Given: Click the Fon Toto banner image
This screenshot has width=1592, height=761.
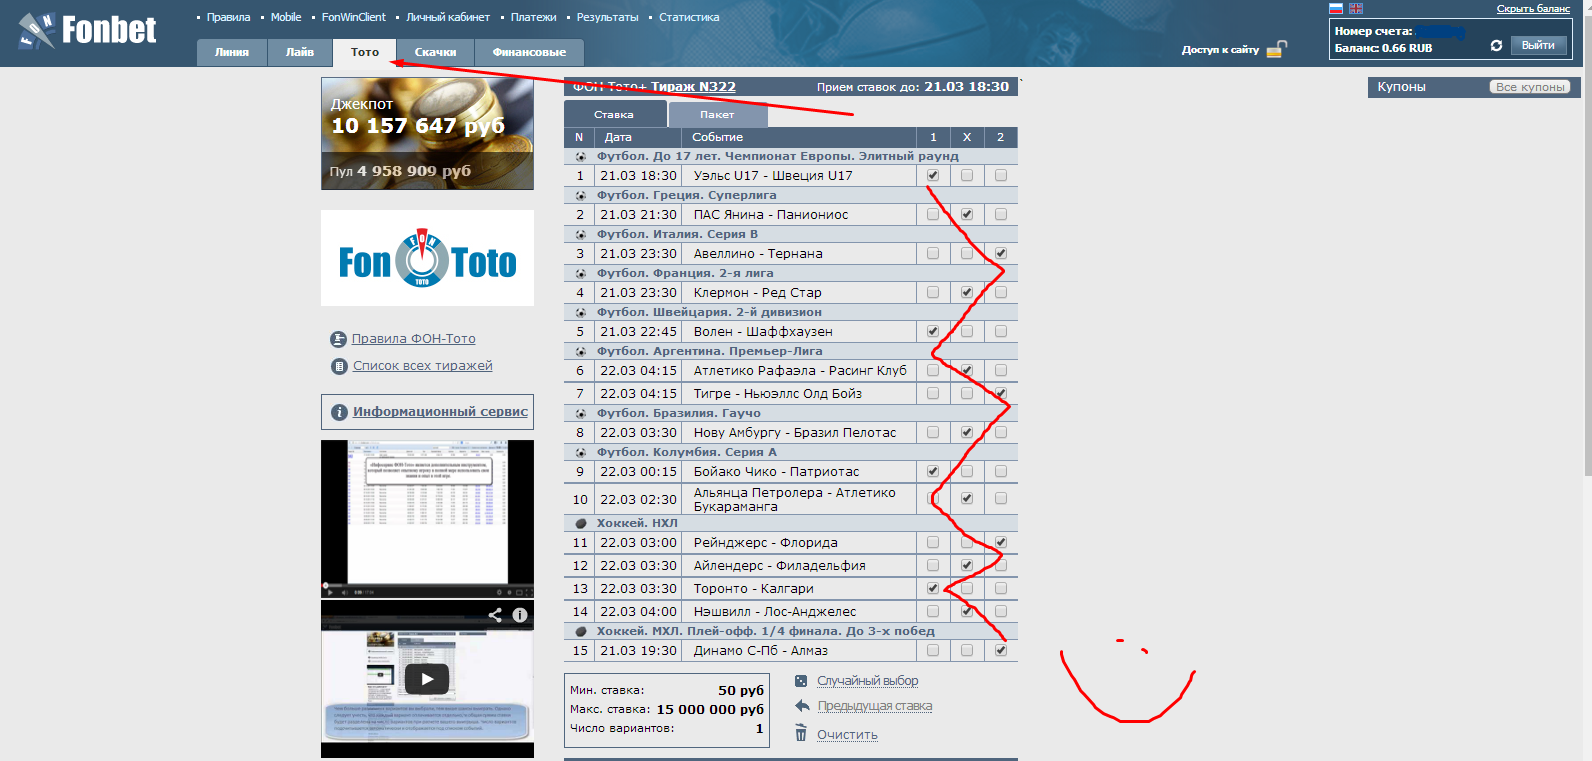Looking at the screenshot, I should 427,258.
